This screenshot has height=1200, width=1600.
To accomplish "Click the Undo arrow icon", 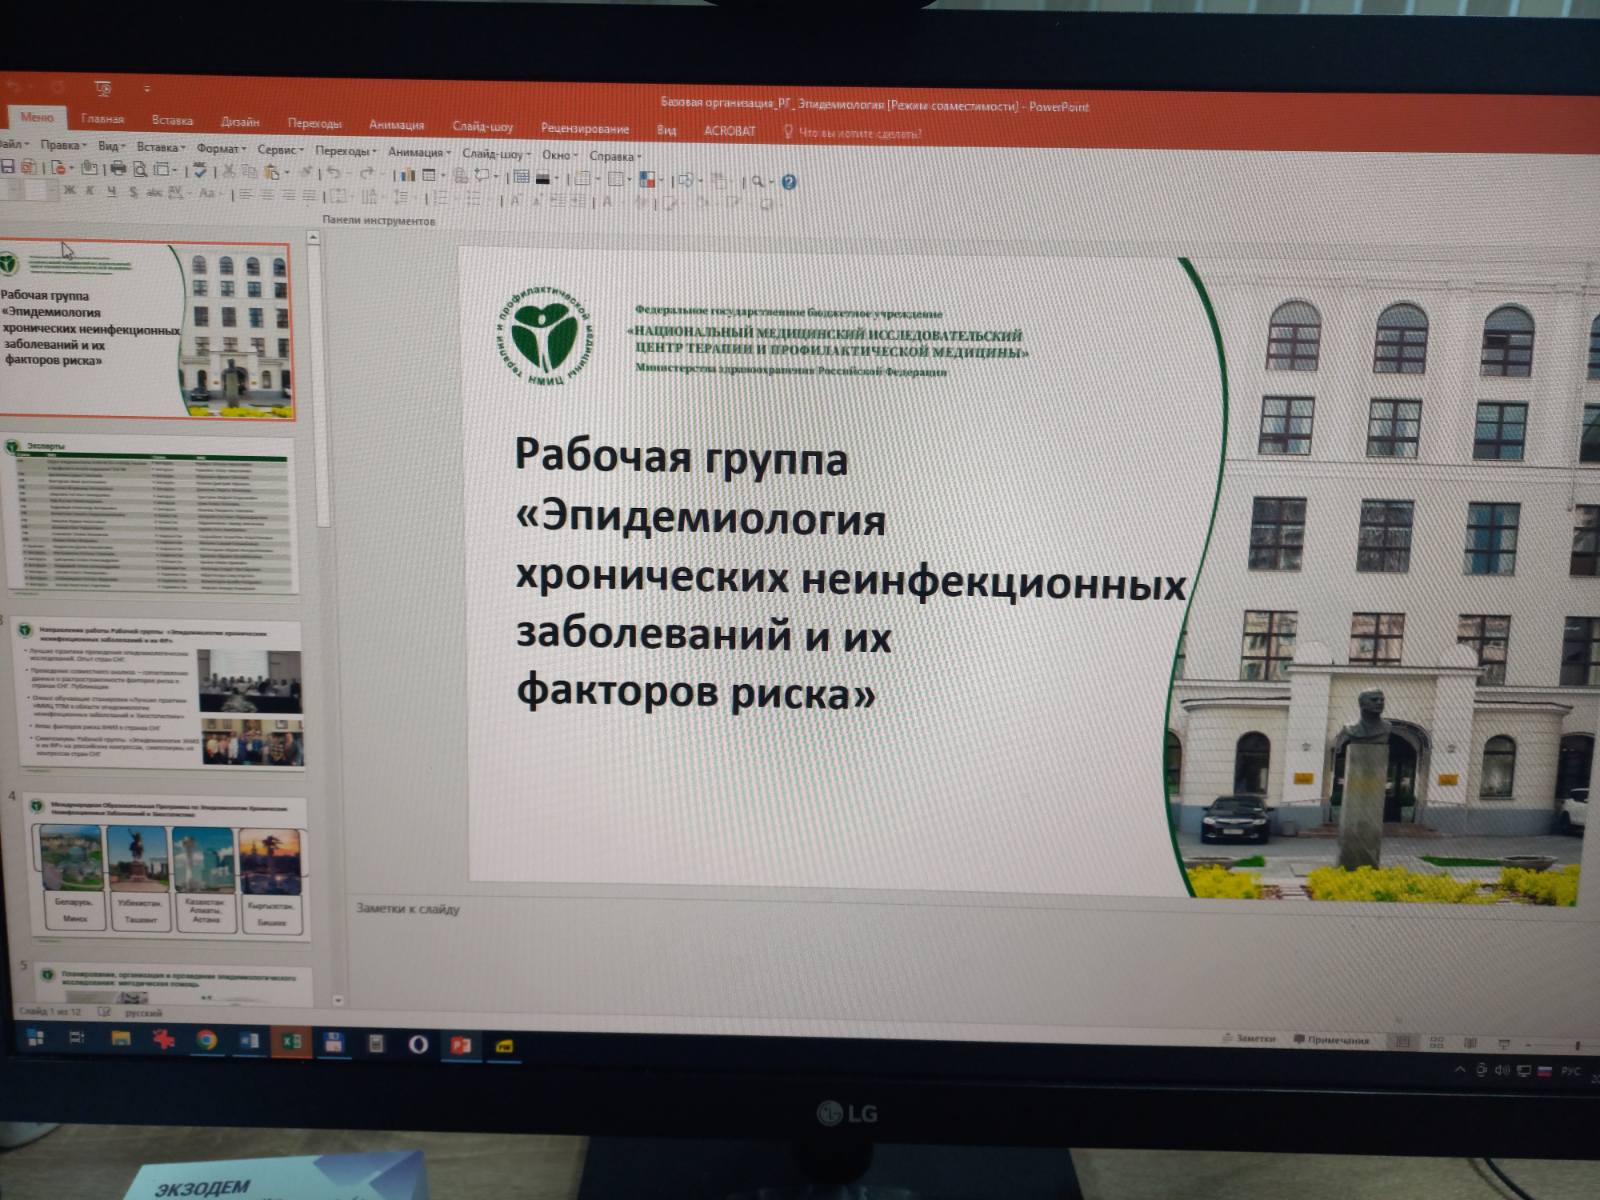I will pos(334,174).
